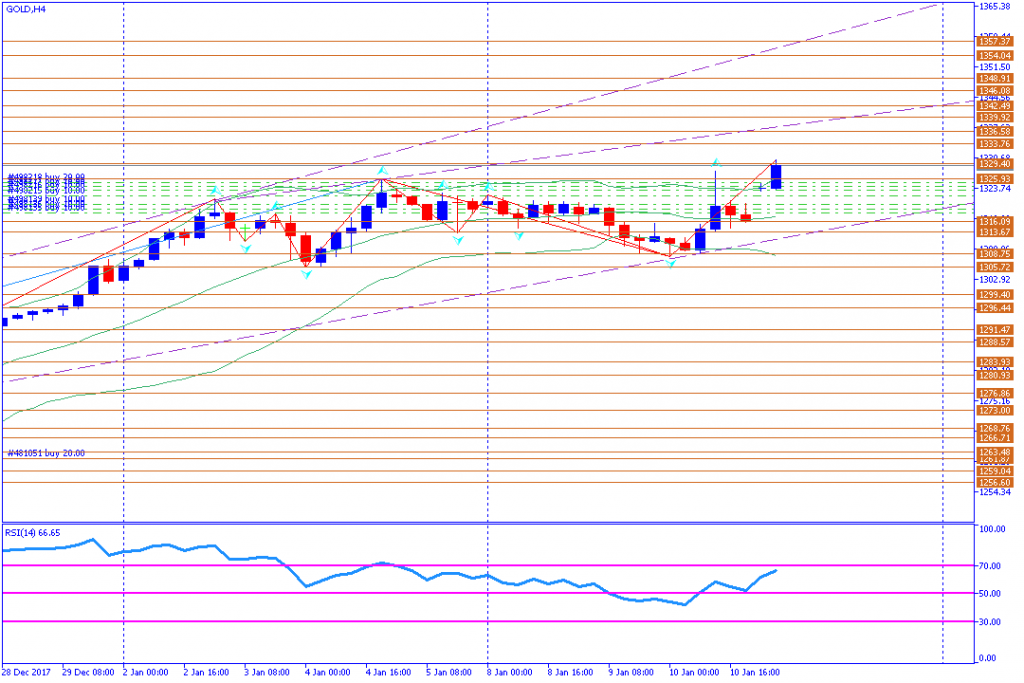The image size is (1024, 683).
Task: Click the up fractal arrow above the 4 Jan 16:00 peak
Action: (382, 172)
